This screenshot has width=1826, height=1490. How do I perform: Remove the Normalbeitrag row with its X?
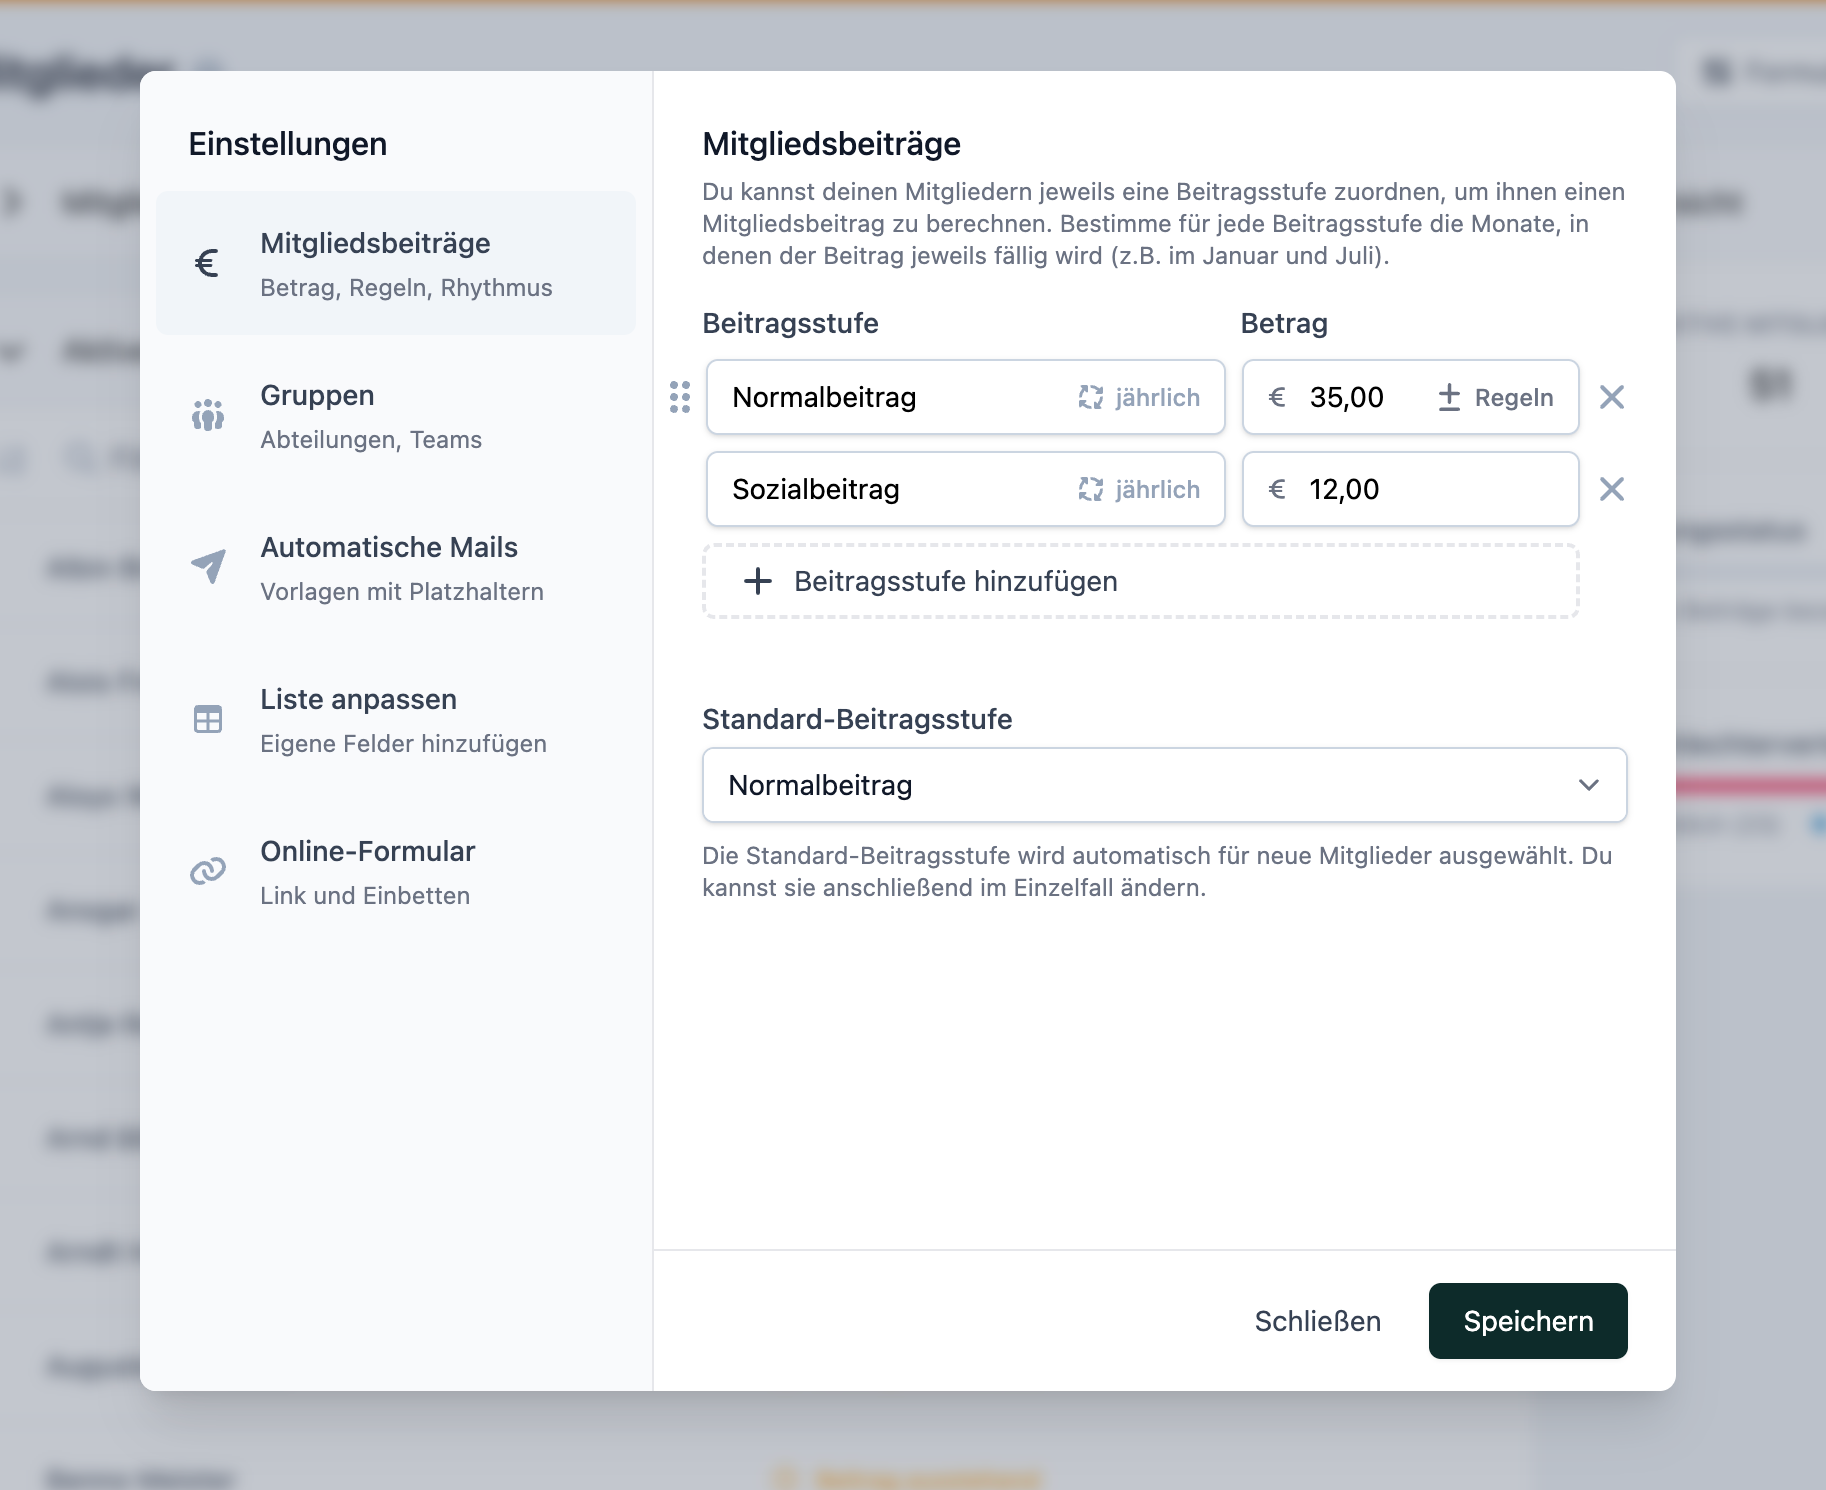click(1611, 397)
